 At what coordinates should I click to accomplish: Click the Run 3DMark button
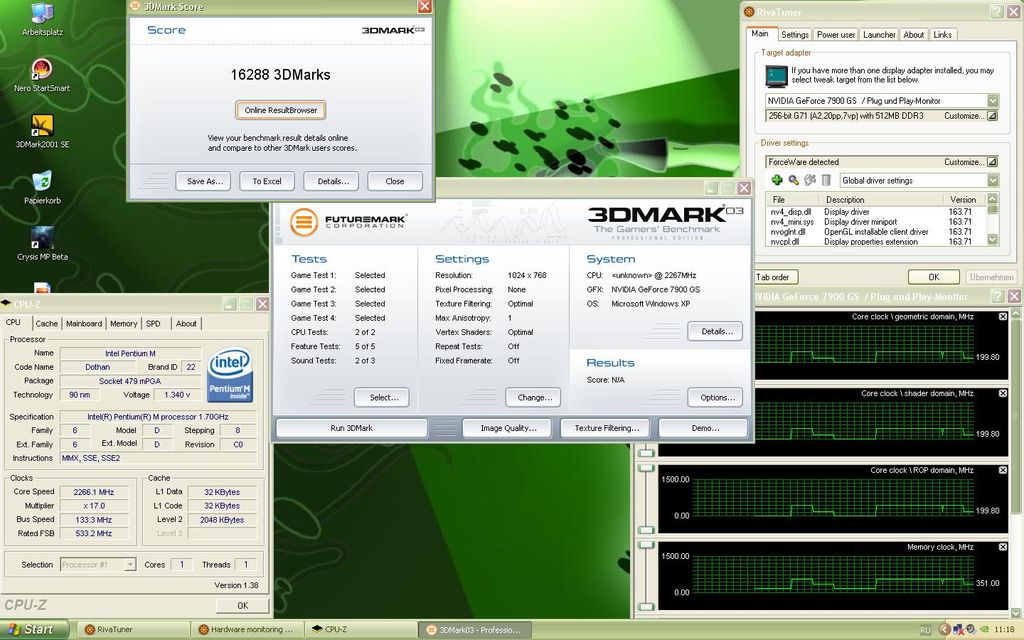click(351, 428)
